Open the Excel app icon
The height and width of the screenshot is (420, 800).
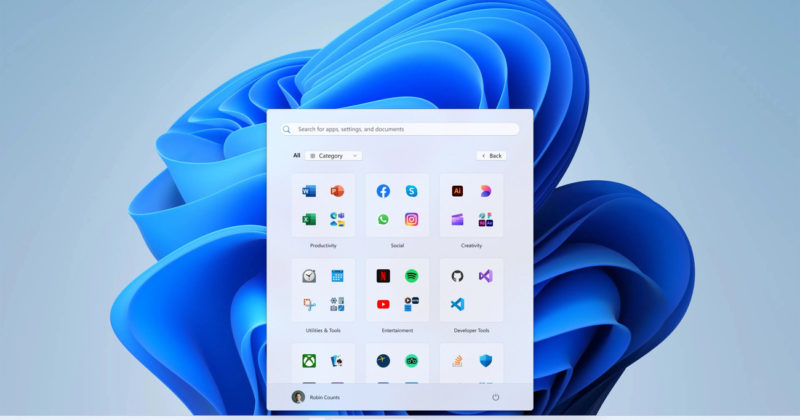click(x=309, y=219)
